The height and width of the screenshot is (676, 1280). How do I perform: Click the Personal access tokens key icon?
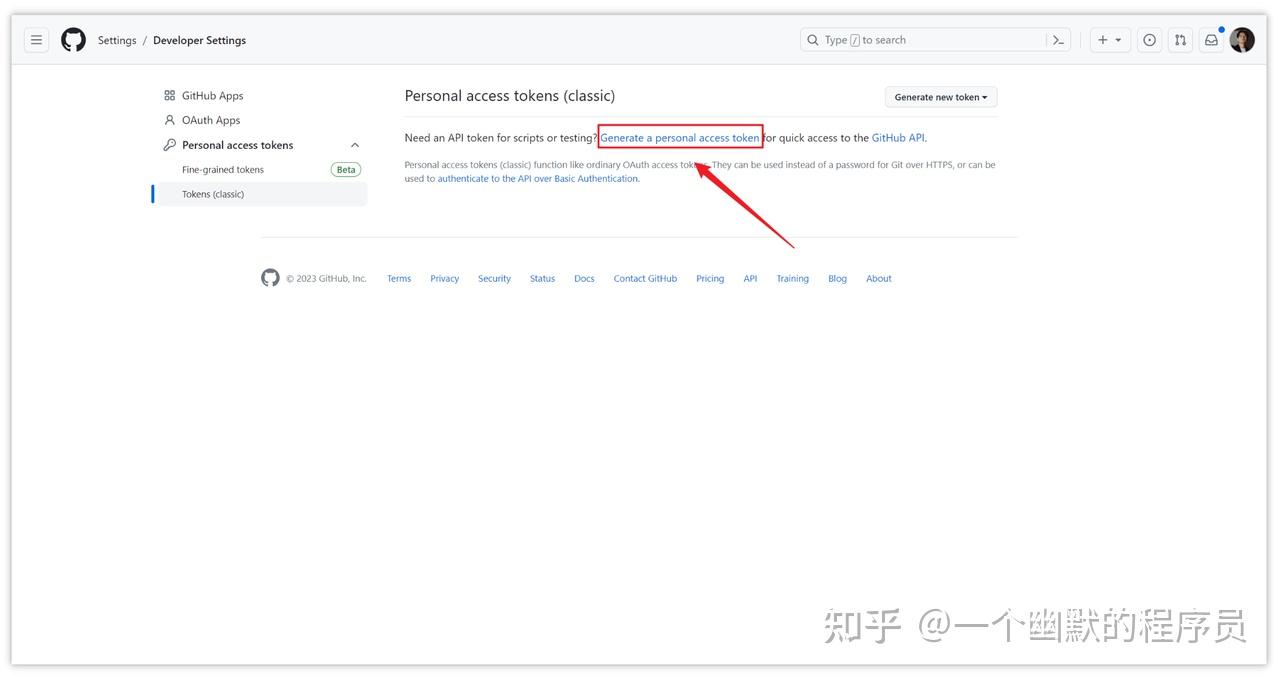tap(168, 144)
